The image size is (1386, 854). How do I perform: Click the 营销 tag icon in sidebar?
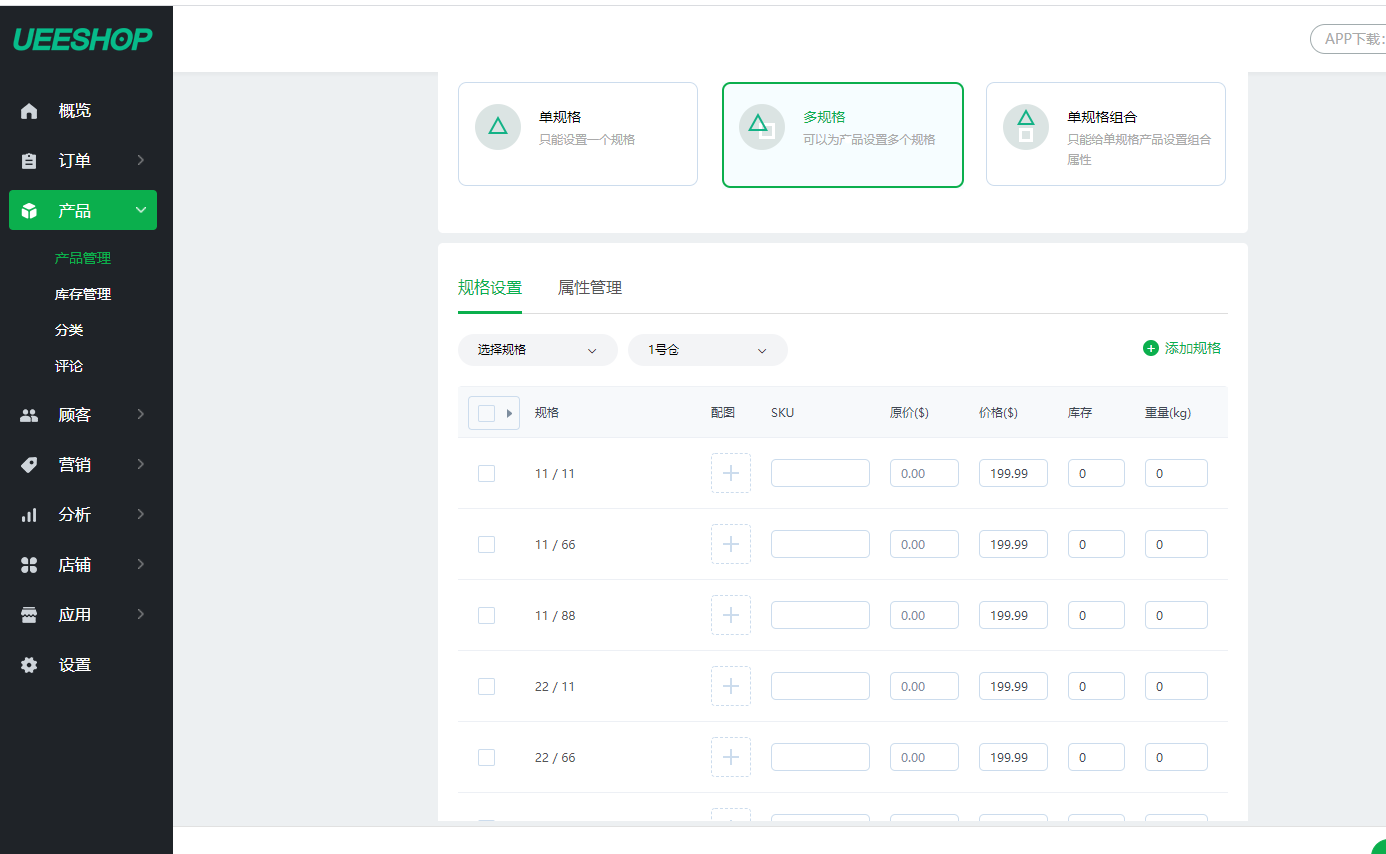(x=29, y=465)
